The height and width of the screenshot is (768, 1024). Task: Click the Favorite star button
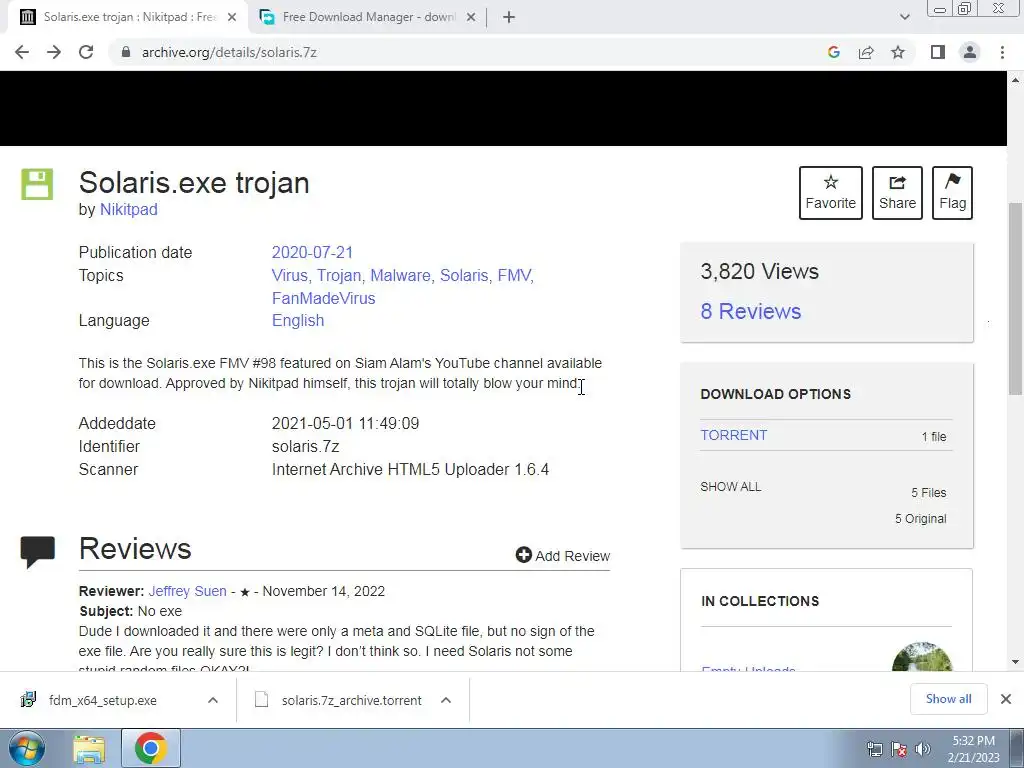[831, 193]
